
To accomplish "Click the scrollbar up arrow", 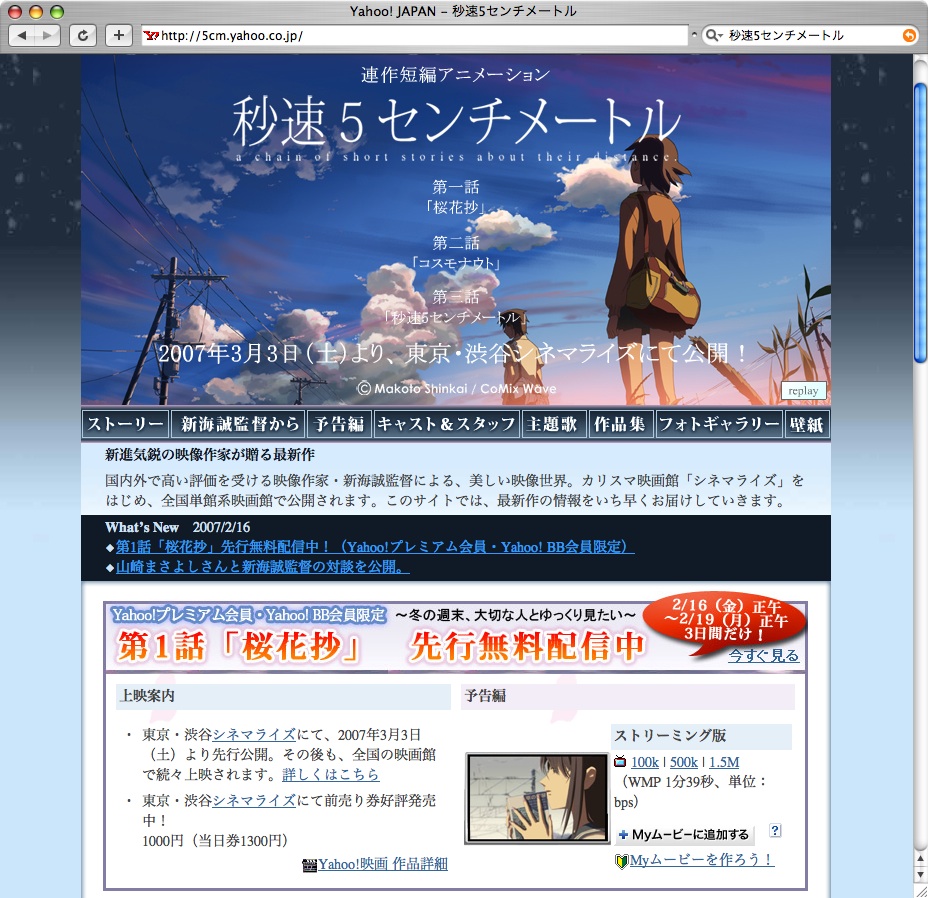I will 920,858.
